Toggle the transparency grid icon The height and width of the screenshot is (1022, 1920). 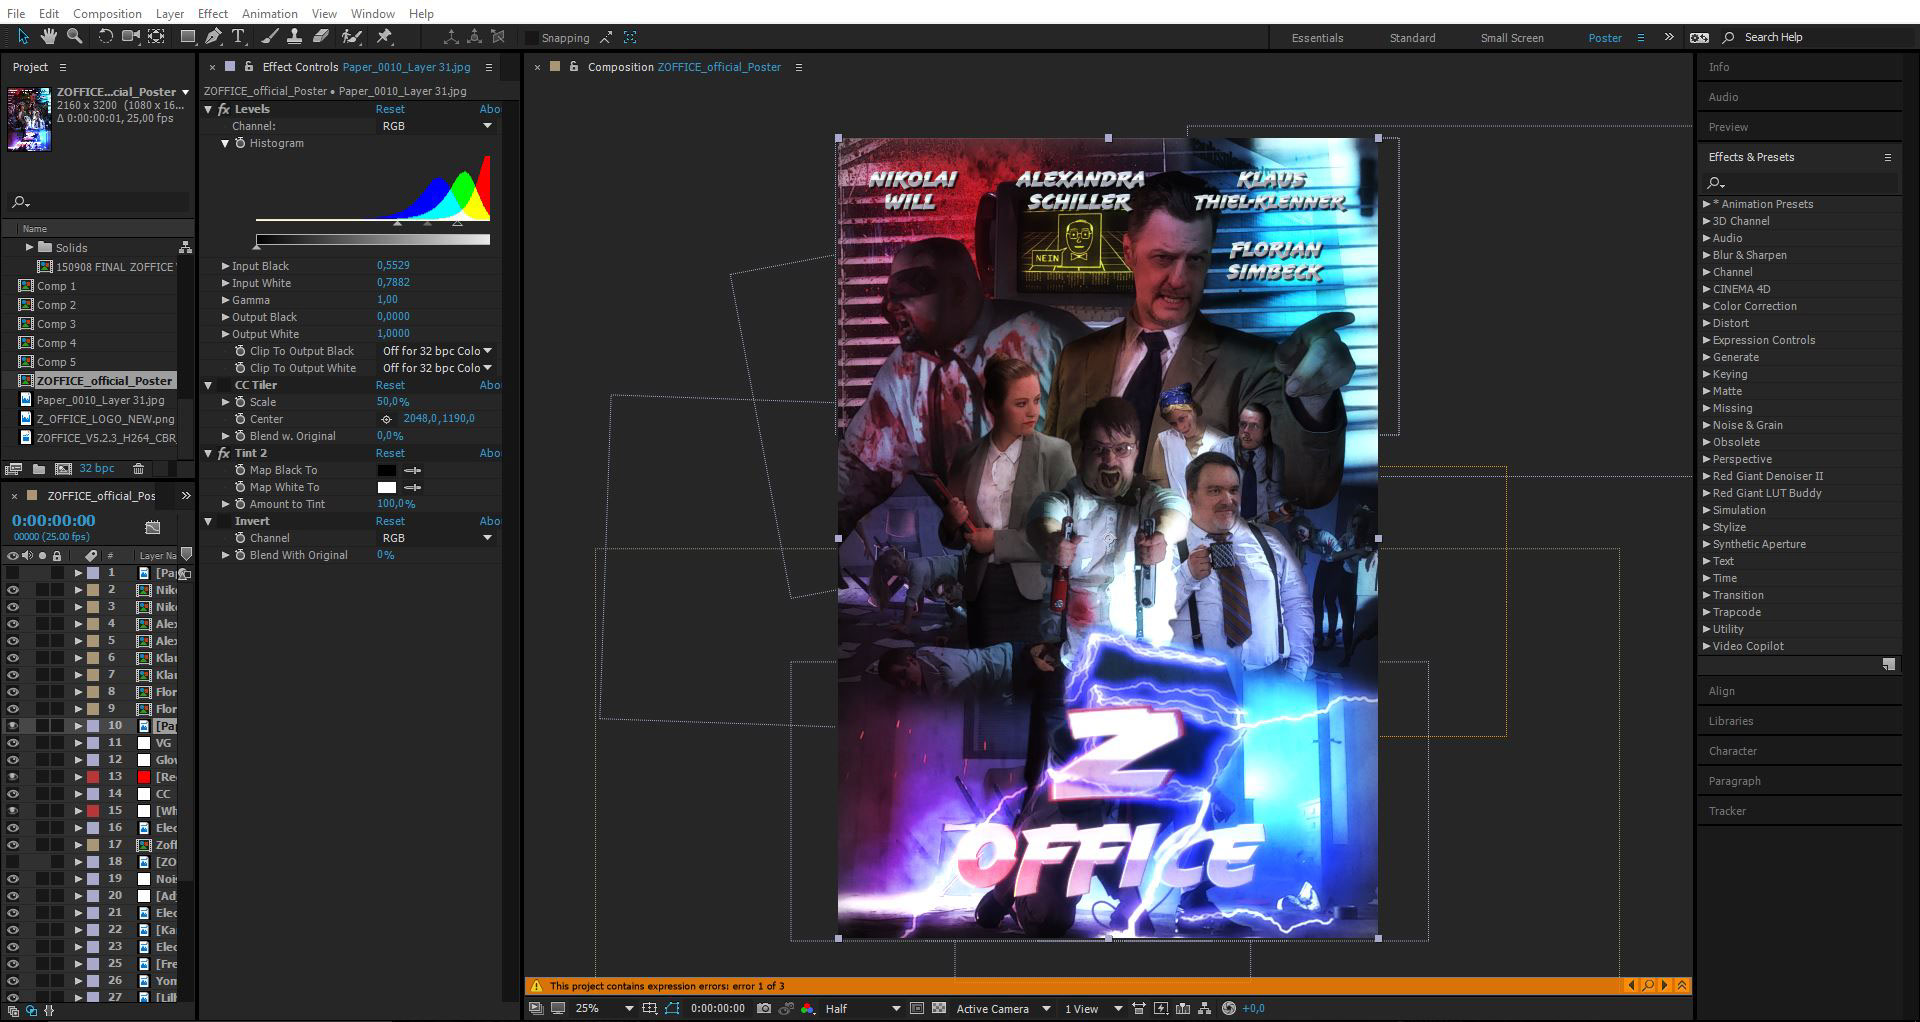938,1008
